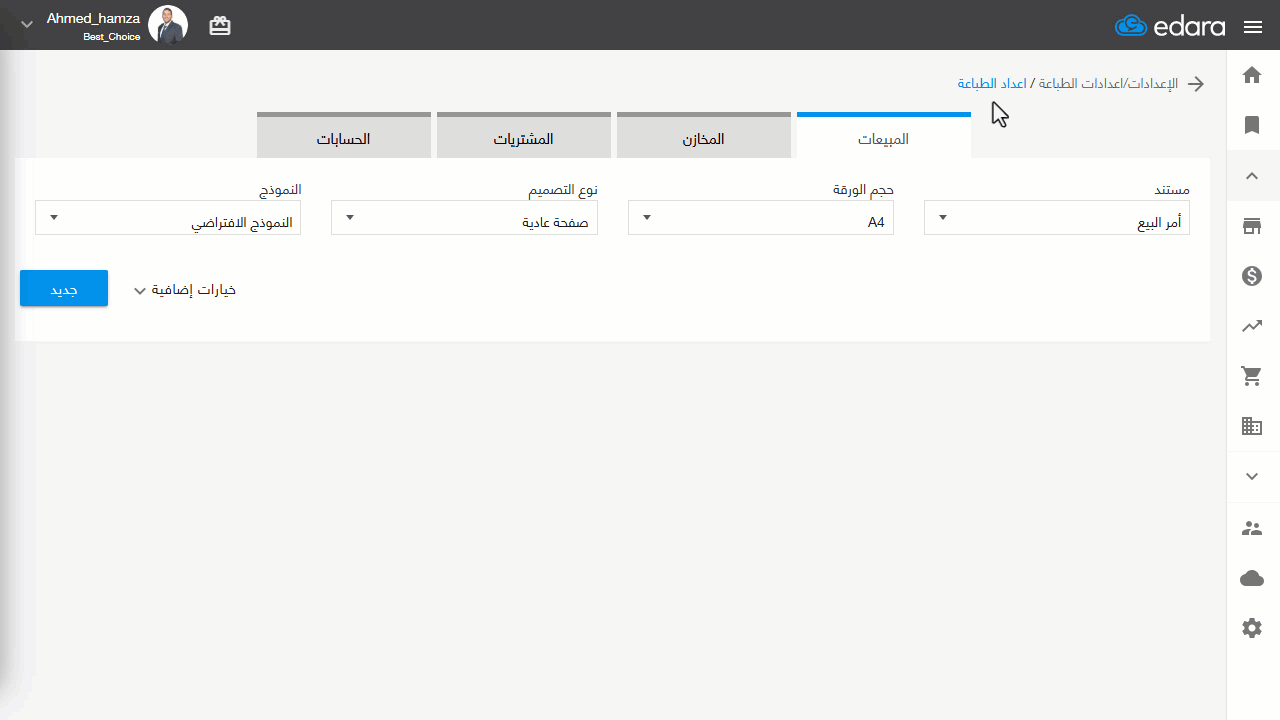The height and width of the screenshot is (720, 1280).
Task: Go to the Home sidebar icon
Action: point(1252,75)
